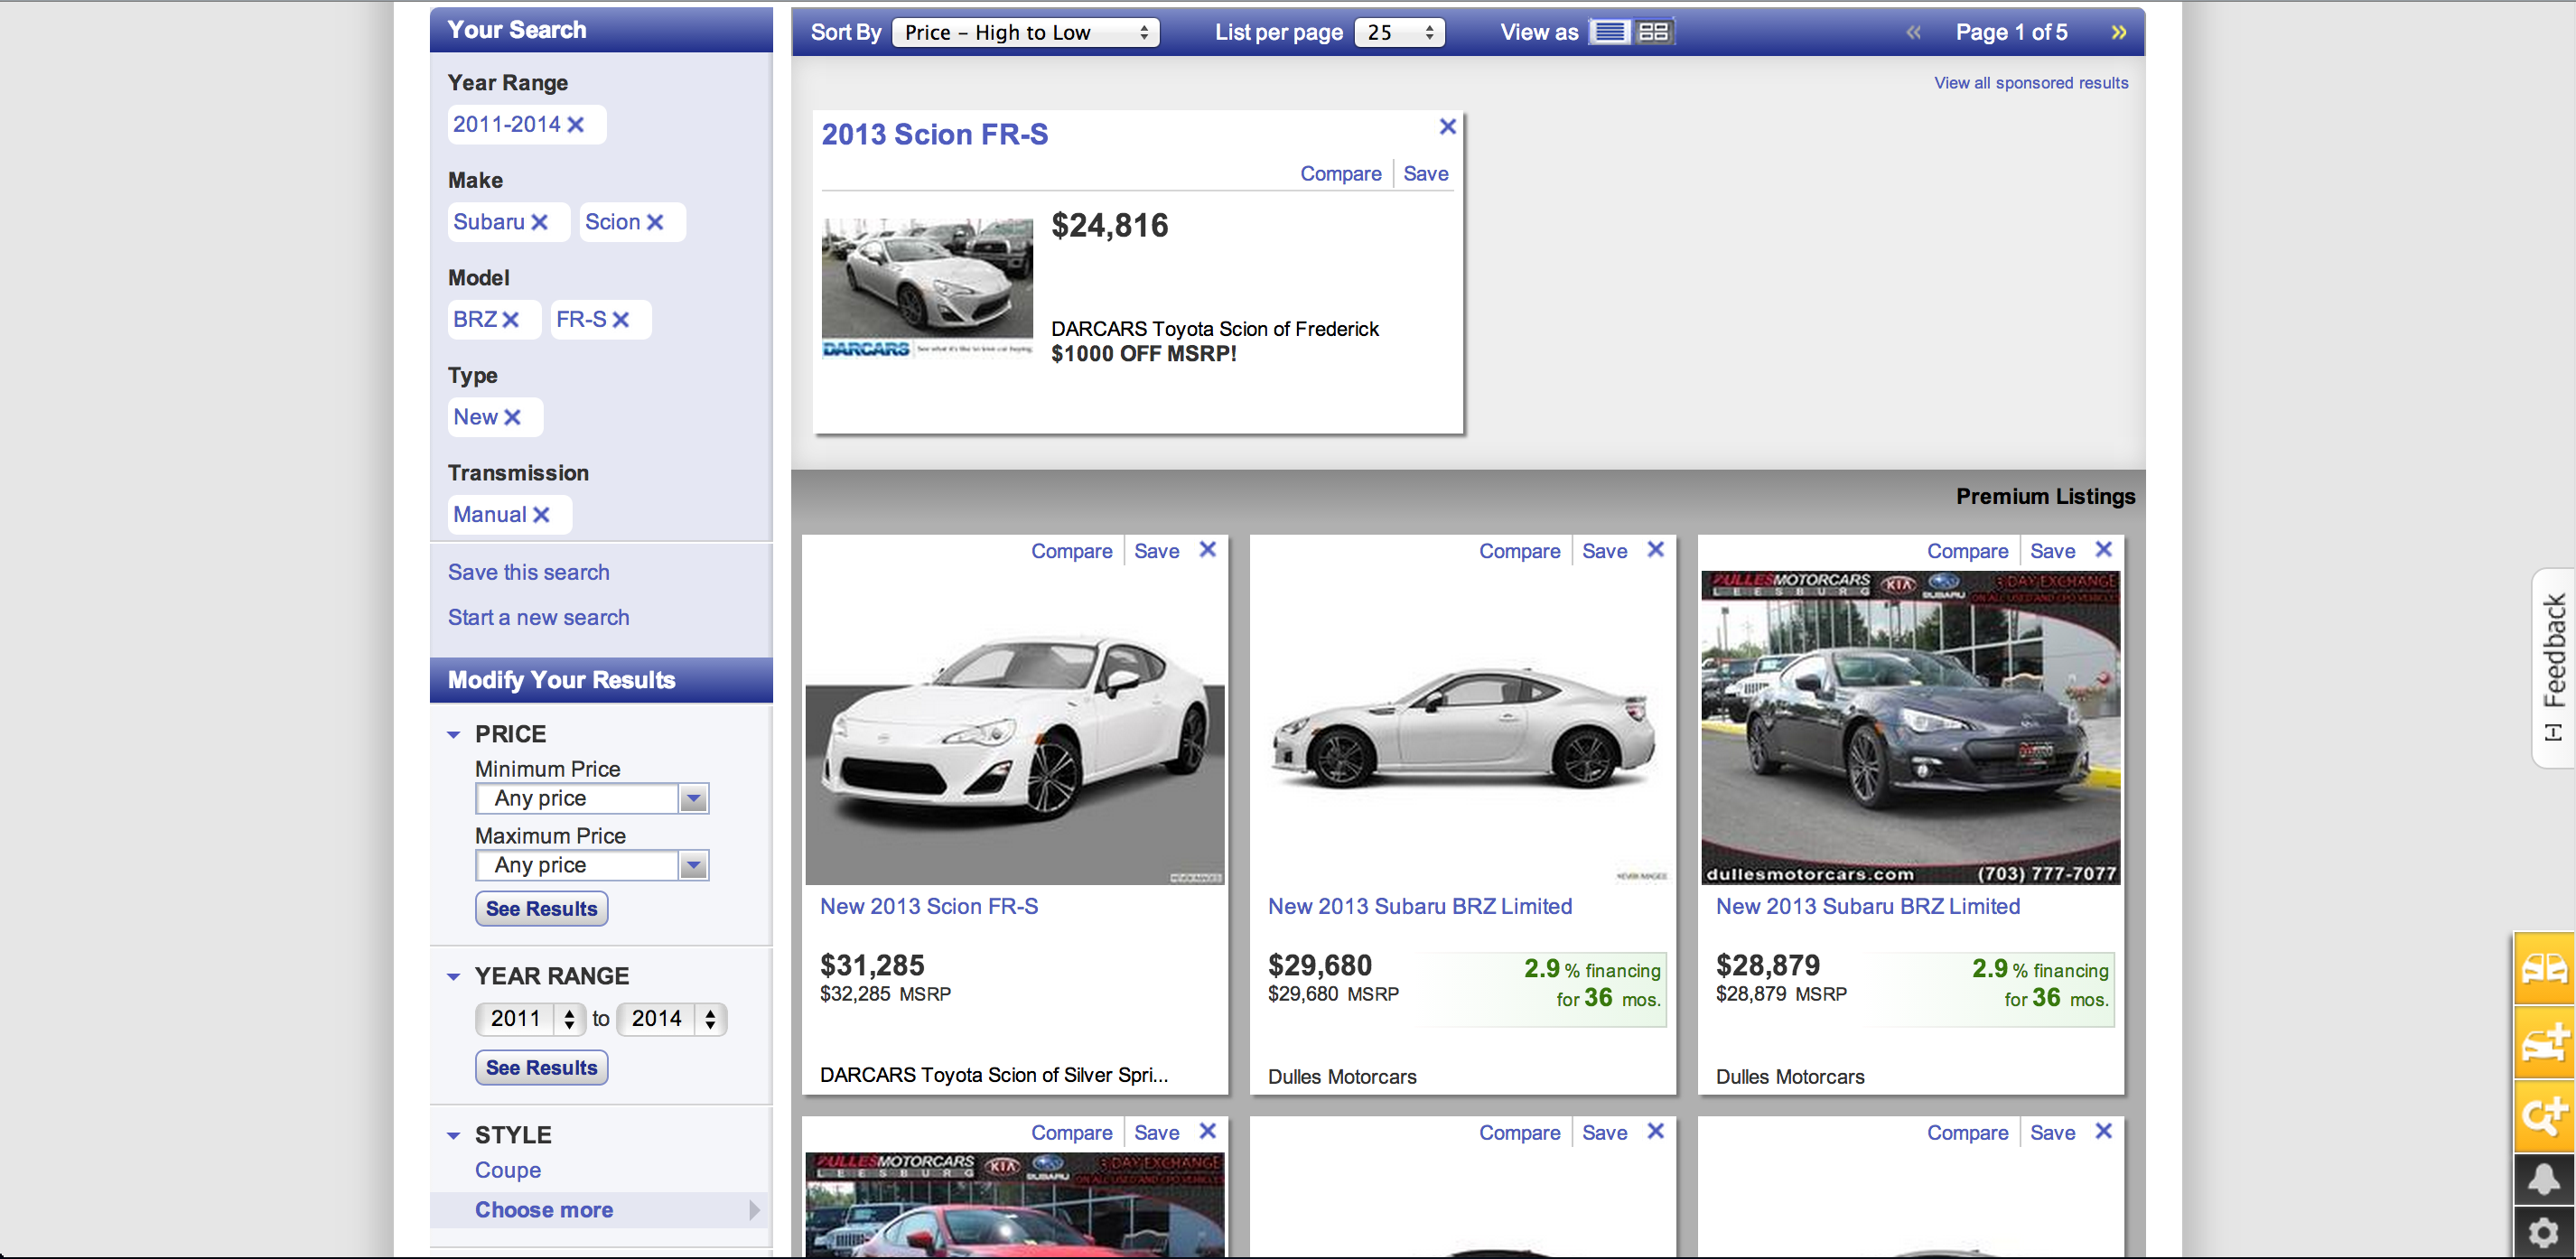
Task: Click the orange search-plus sidebar icon
Action: 2544,1115
